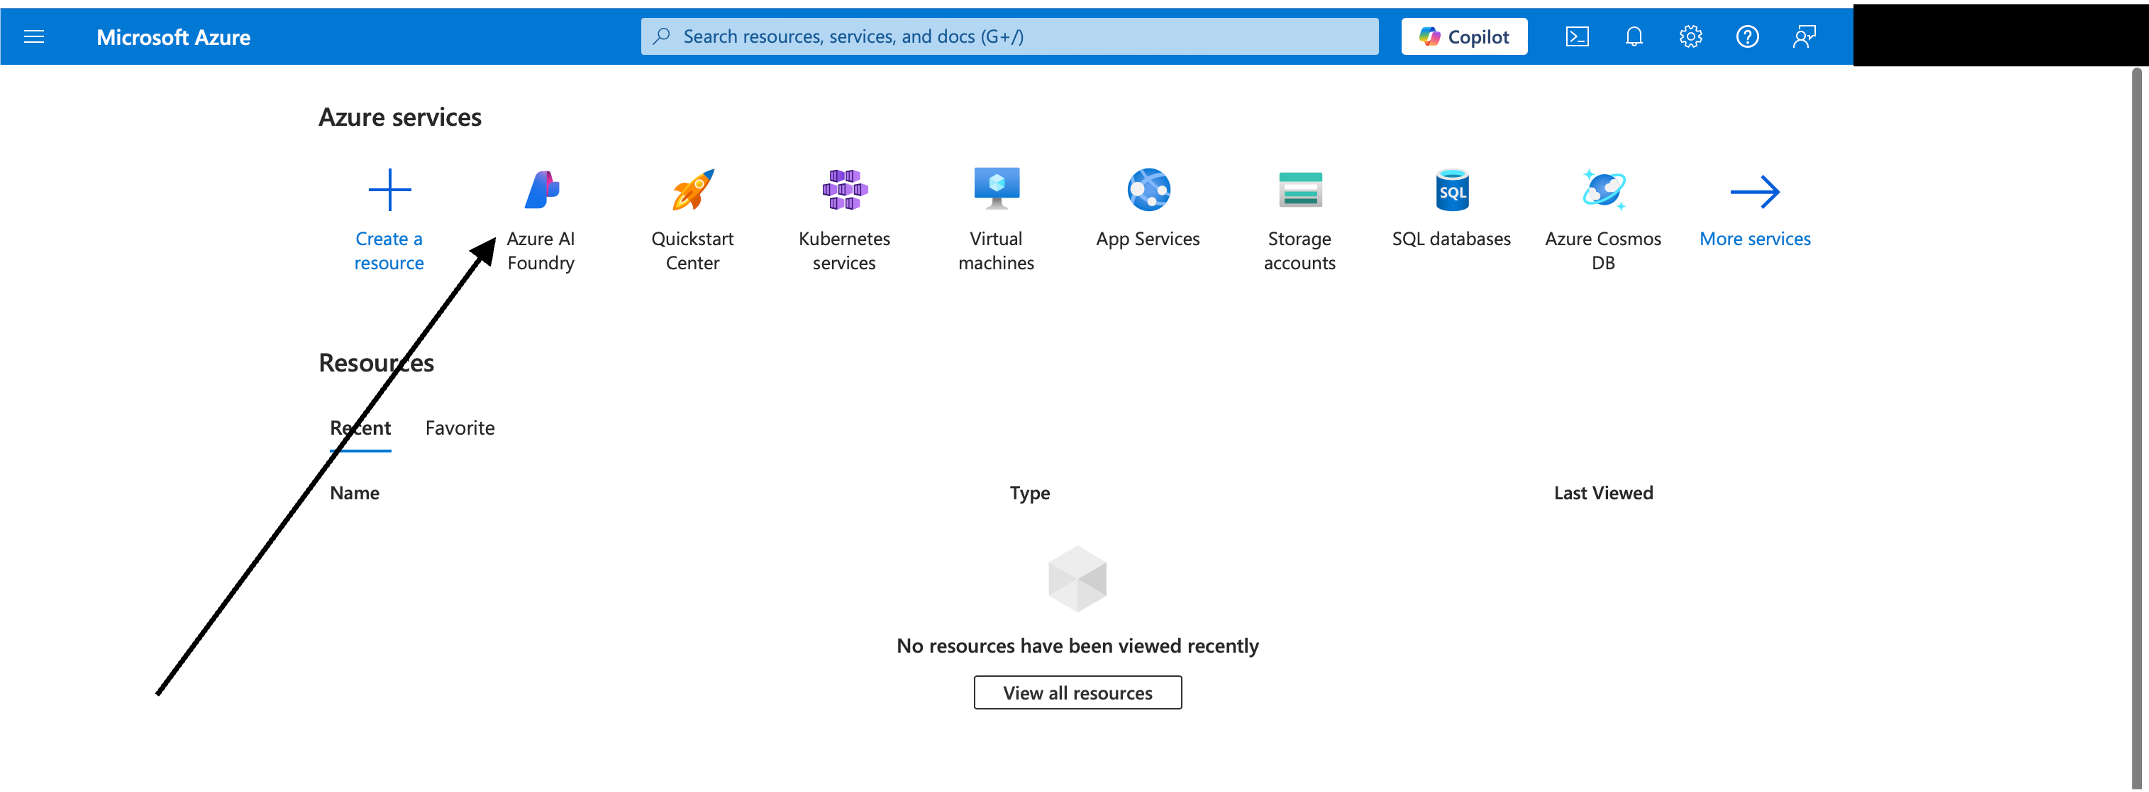The width and height of the screenshot is (2149, 792).
Task: Open the help question mark menu
Action: [1747, 37]
